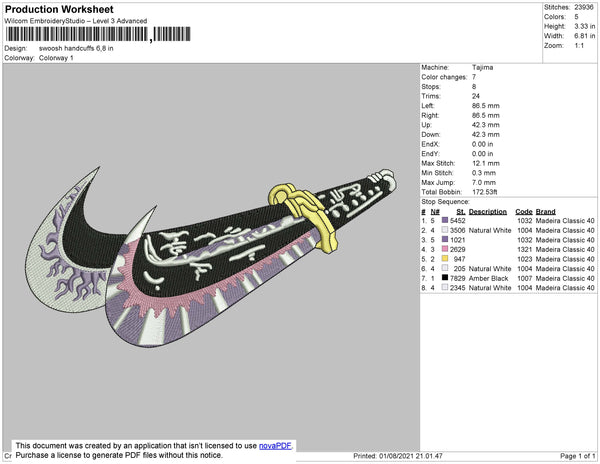
Task: Click the 'Colorway 1' value
Action: (x=56, y=58)
